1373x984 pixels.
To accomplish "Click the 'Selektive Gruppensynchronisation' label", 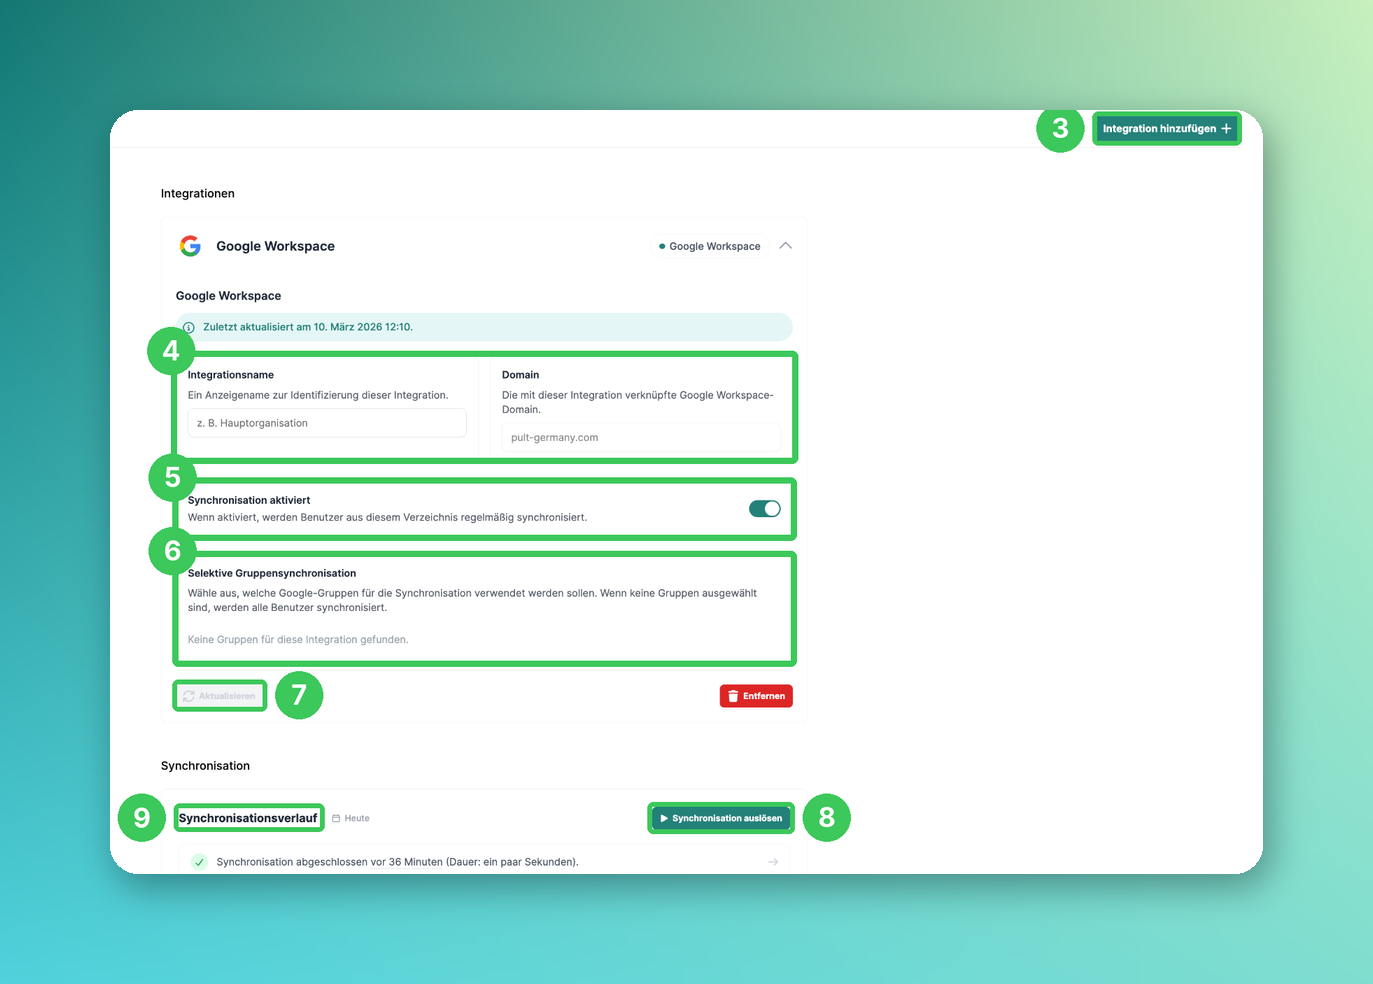I will tap(272, 573).
